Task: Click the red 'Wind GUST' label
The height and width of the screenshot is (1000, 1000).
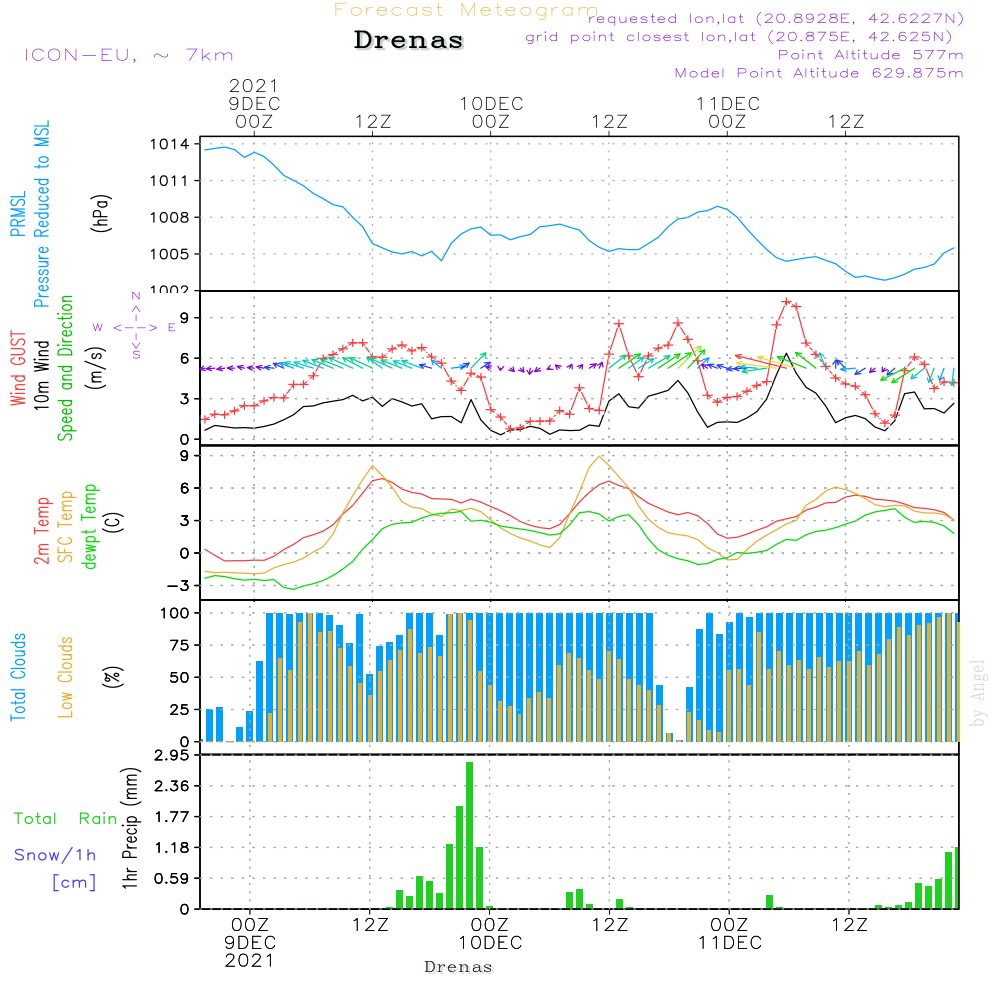Action: click(x=18, y=369)
